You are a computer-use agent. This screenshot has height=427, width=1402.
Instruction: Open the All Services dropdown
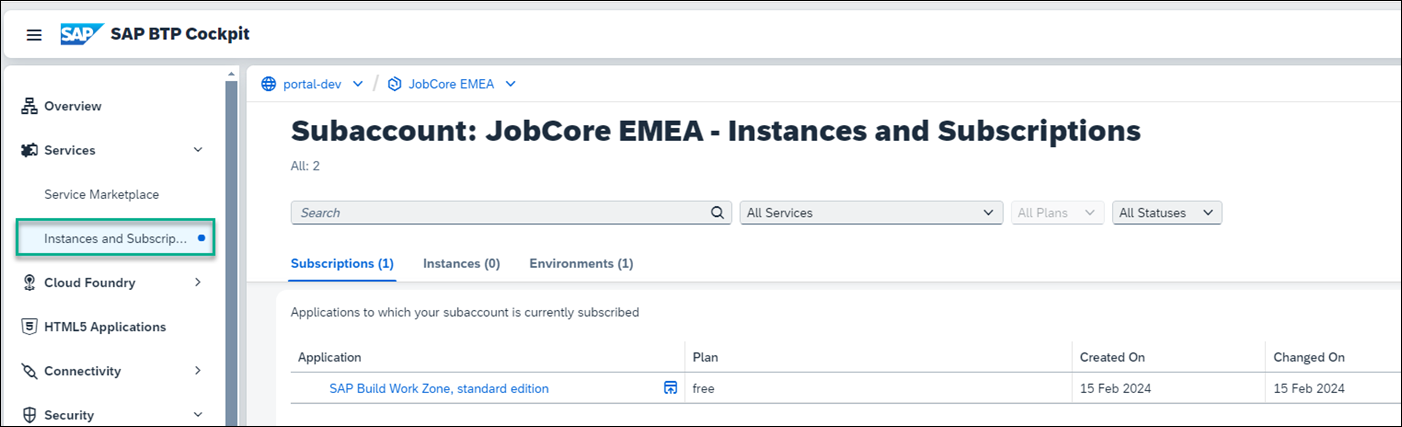point(871,213)
